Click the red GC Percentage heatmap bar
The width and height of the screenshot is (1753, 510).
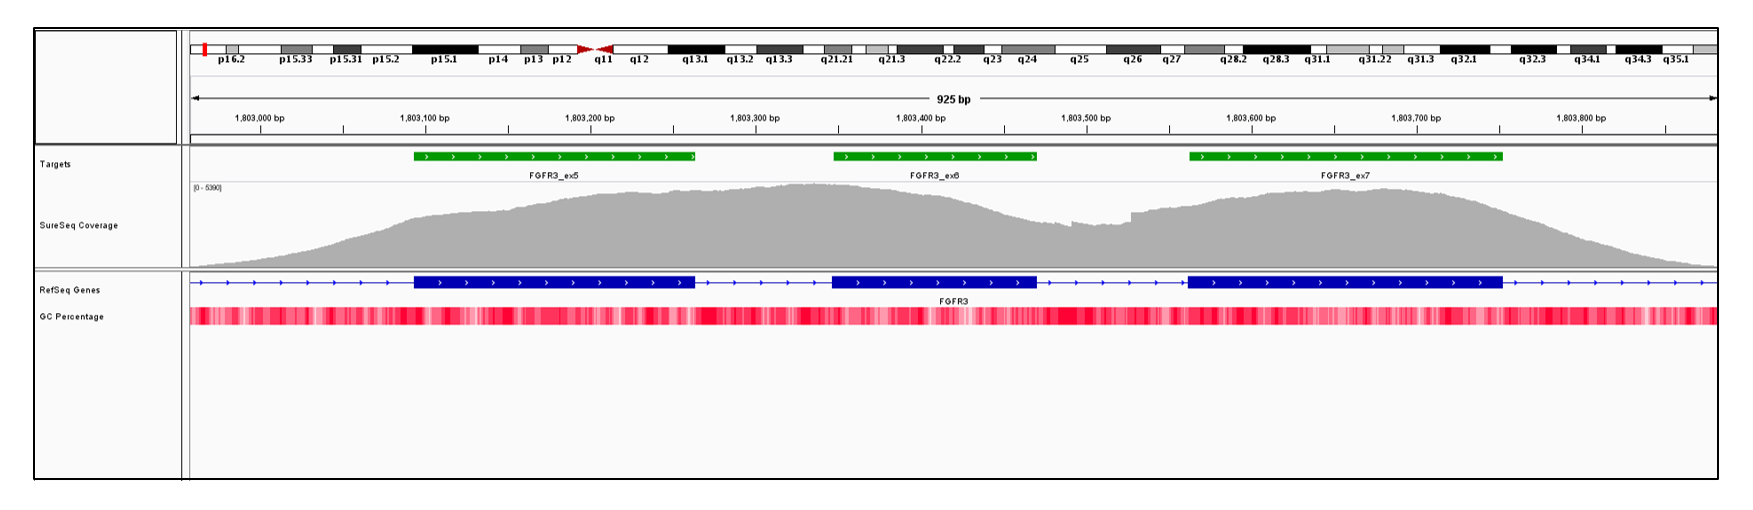953,316
